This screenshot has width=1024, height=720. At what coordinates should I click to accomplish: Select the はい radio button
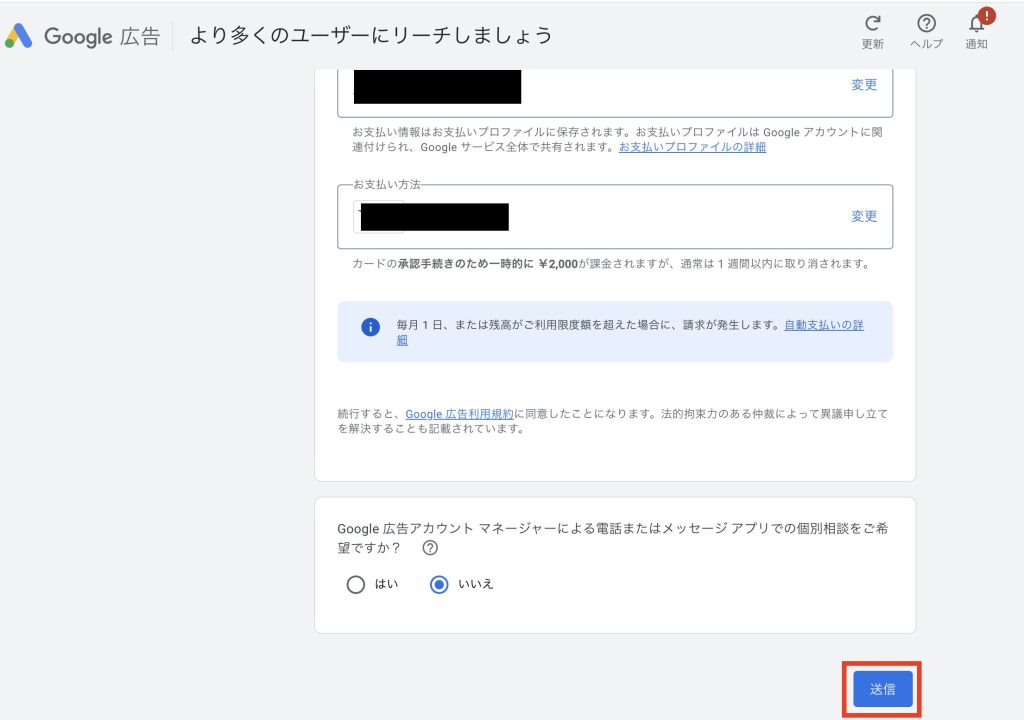tap(355, 584)
